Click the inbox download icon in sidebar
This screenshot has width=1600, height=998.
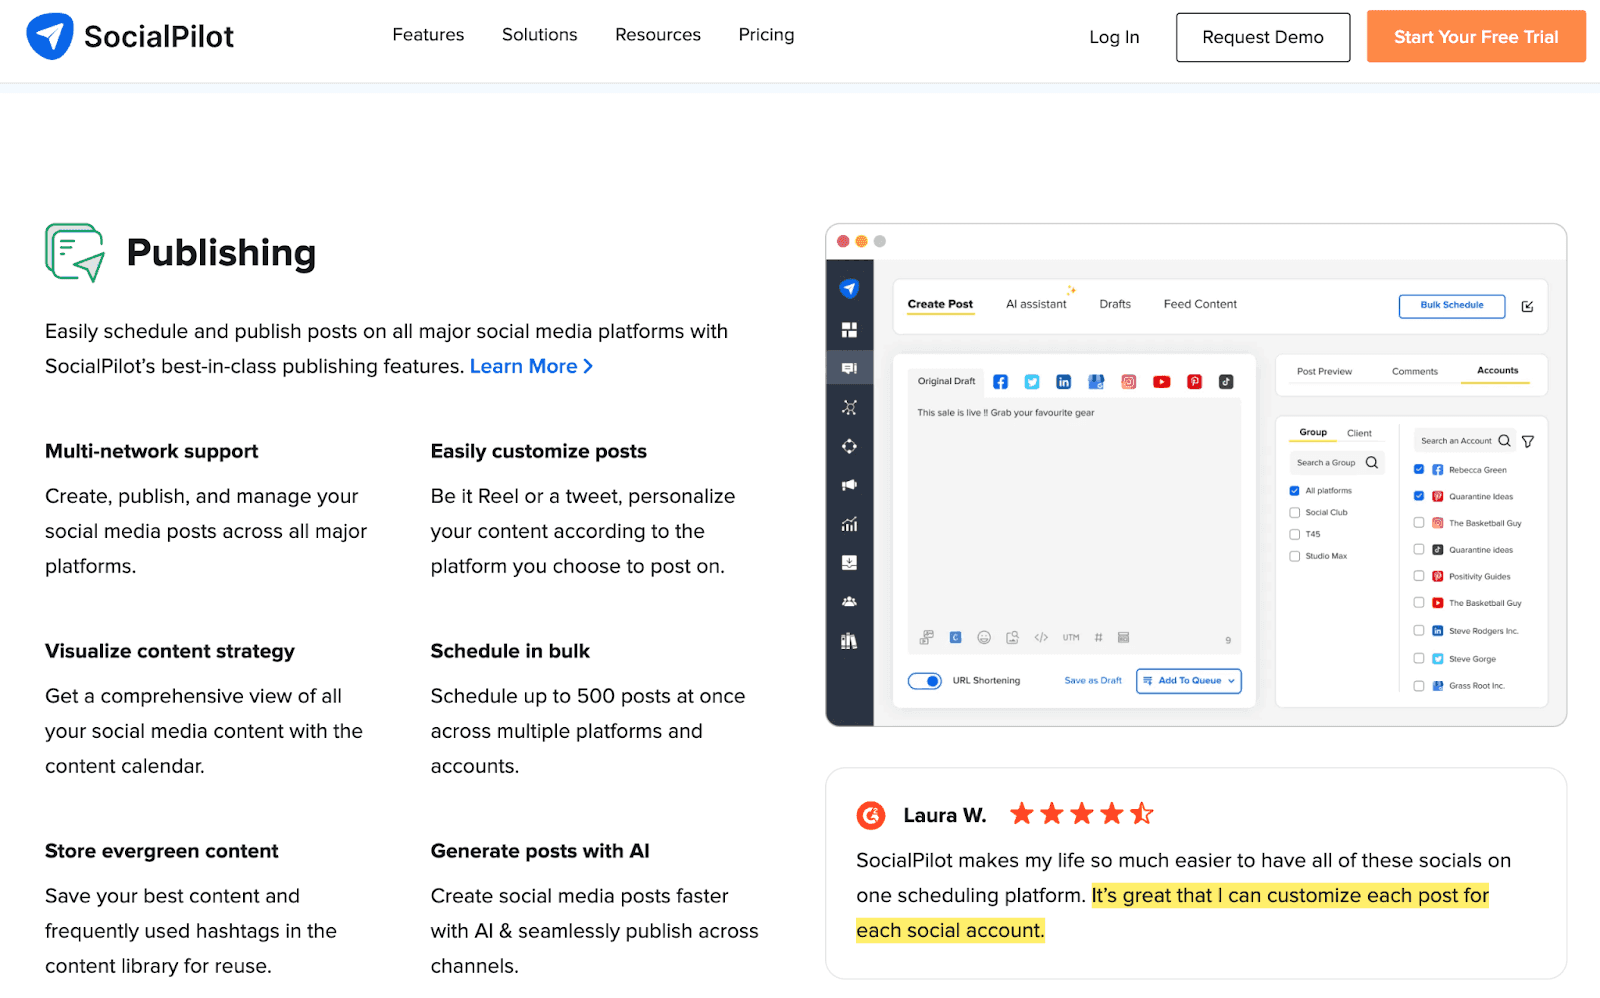coord(849,563)
